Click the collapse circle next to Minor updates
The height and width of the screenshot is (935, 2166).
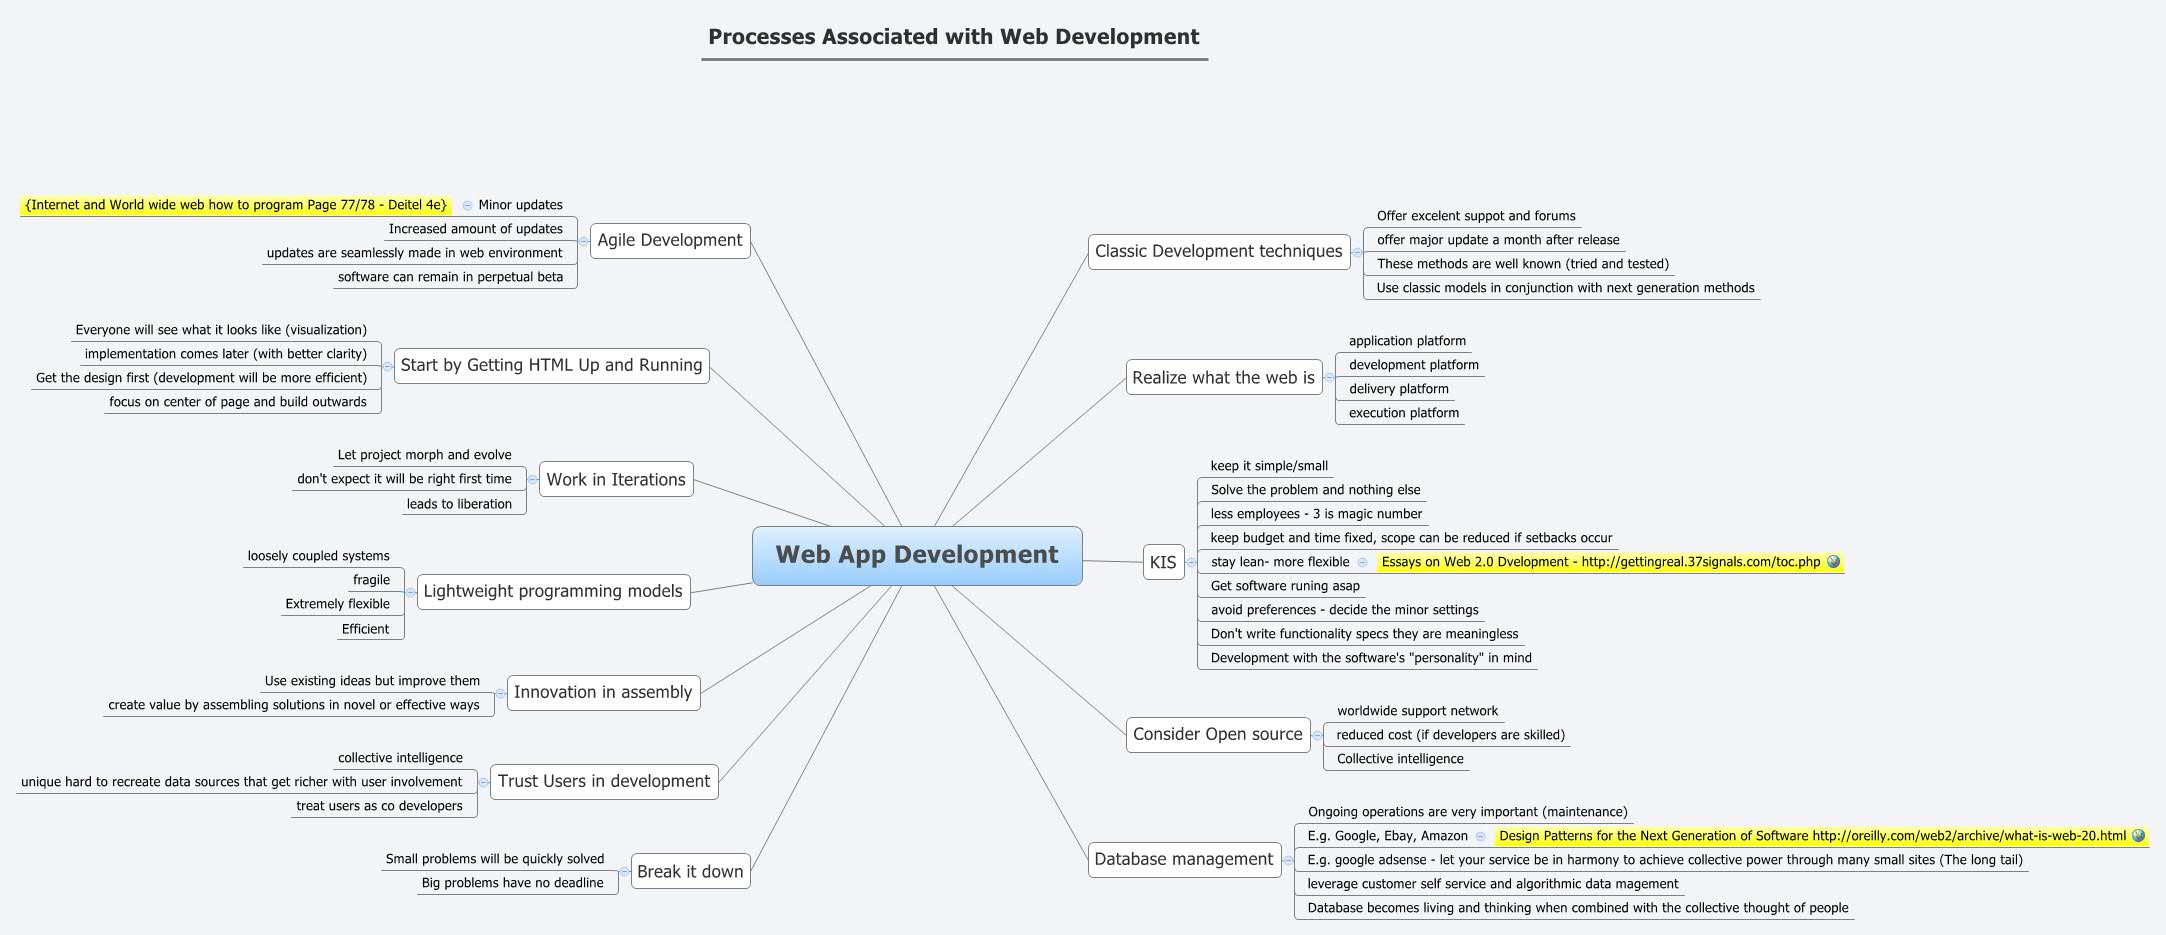[x=468, y=205]
